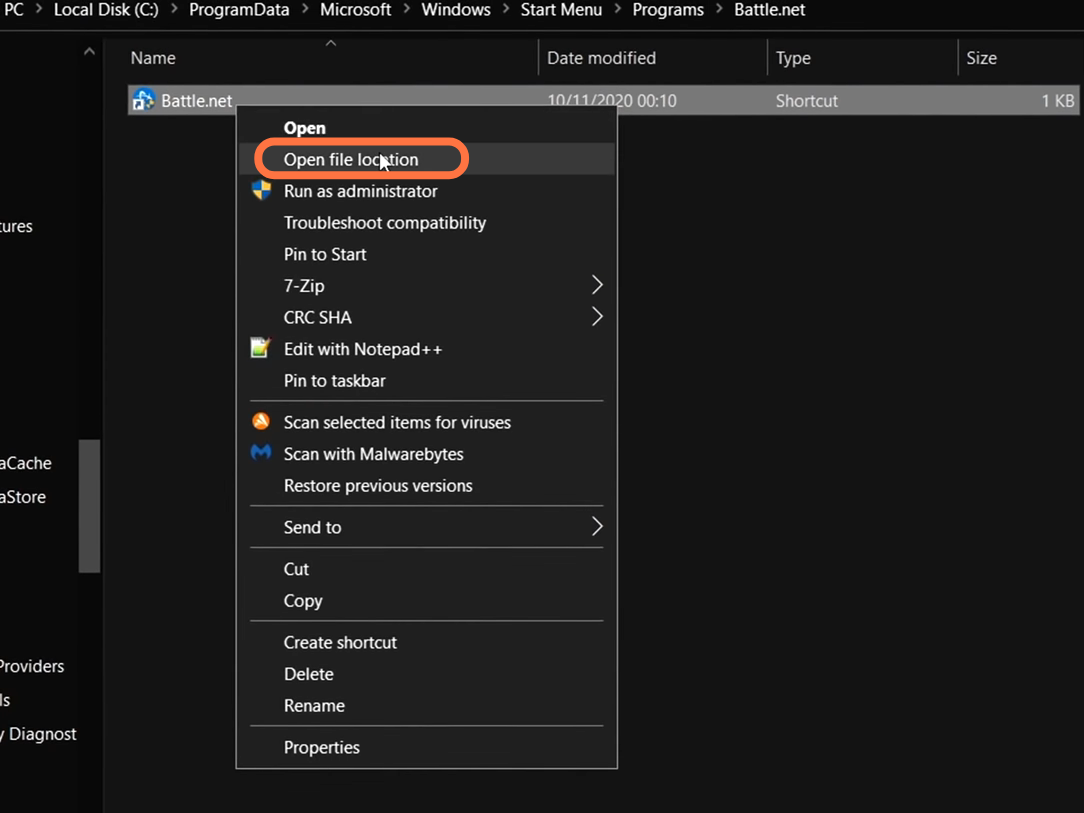Collapse the Name column sort arrow

pyautogui.click(x=331, y=43)
